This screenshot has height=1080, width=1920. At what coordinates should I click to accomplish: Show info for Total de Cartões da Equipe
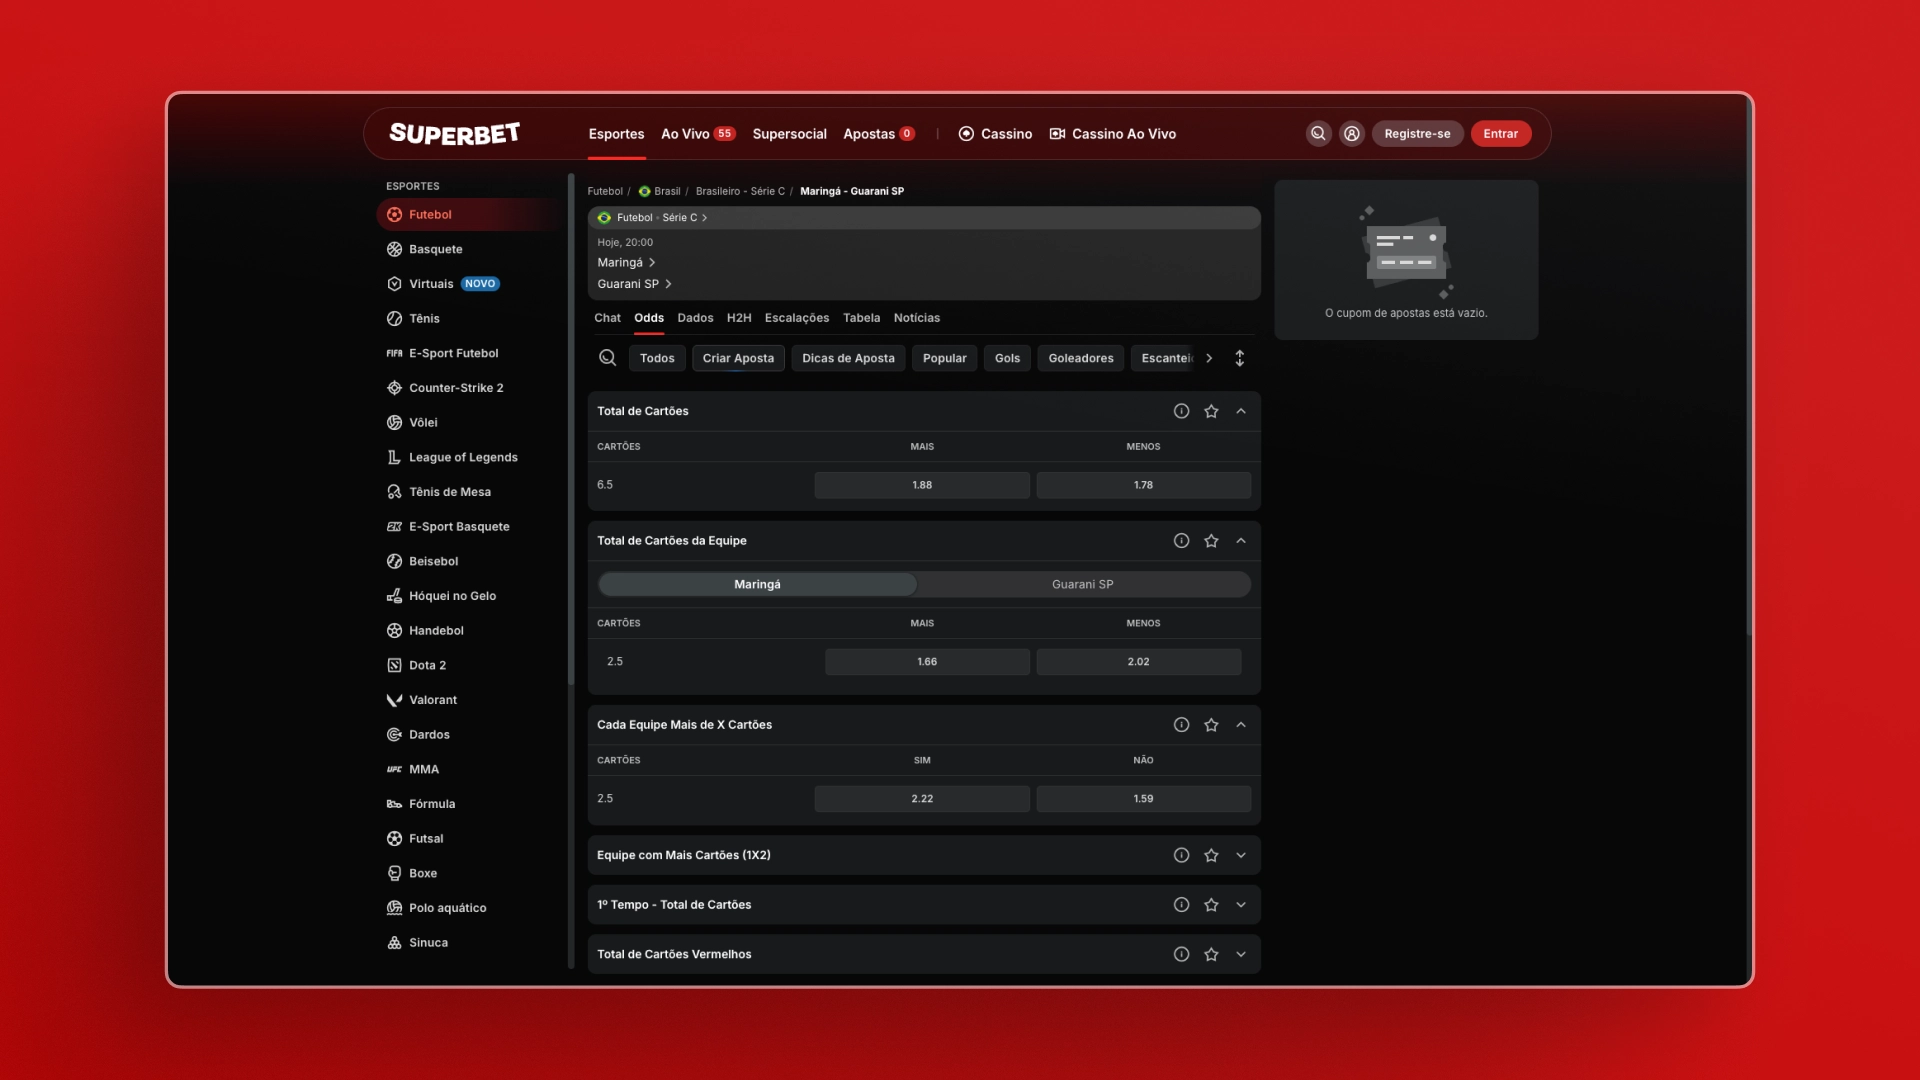pyautogui.click(x=1181, y=541)
